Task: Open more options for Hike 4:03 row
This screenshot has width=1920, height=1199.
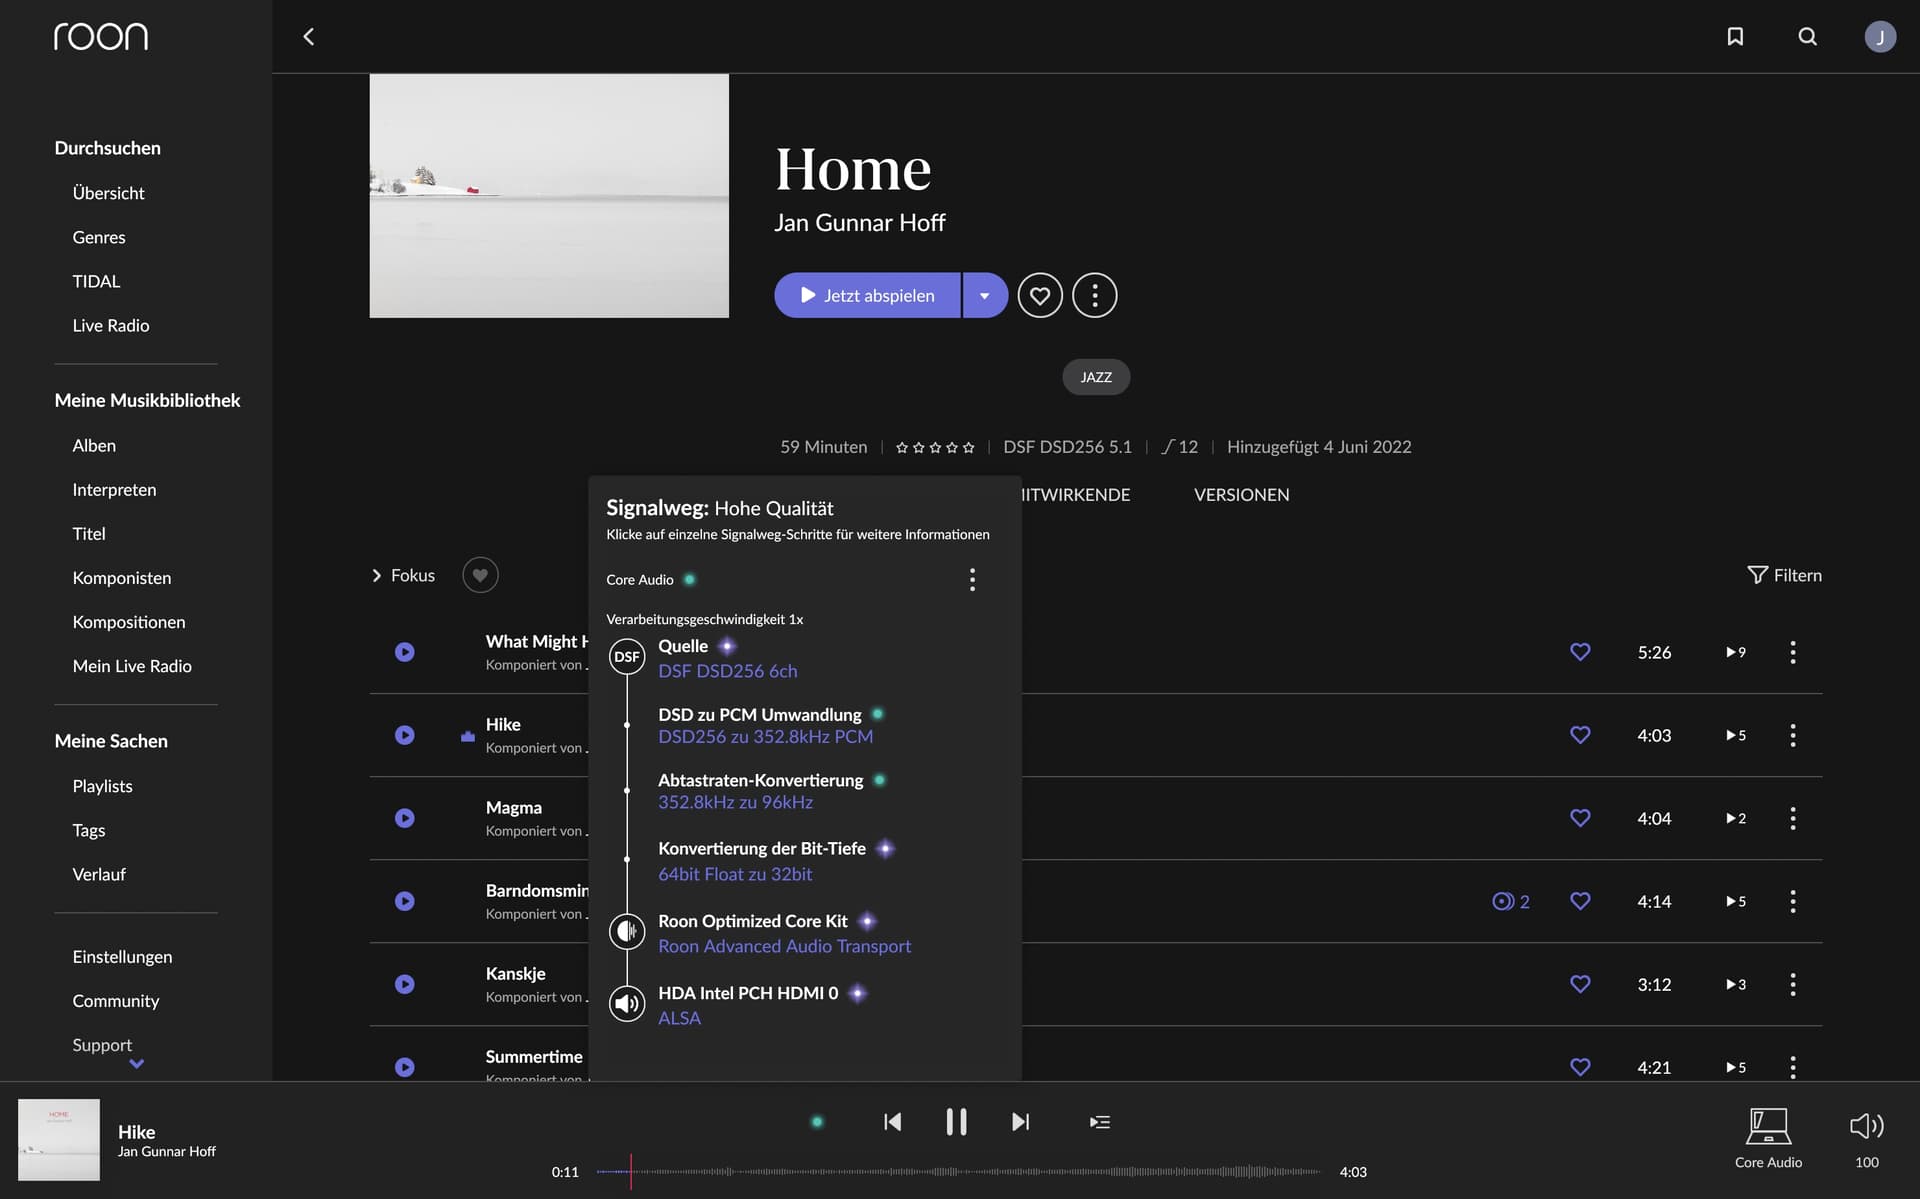Action: pos(1793,735)
